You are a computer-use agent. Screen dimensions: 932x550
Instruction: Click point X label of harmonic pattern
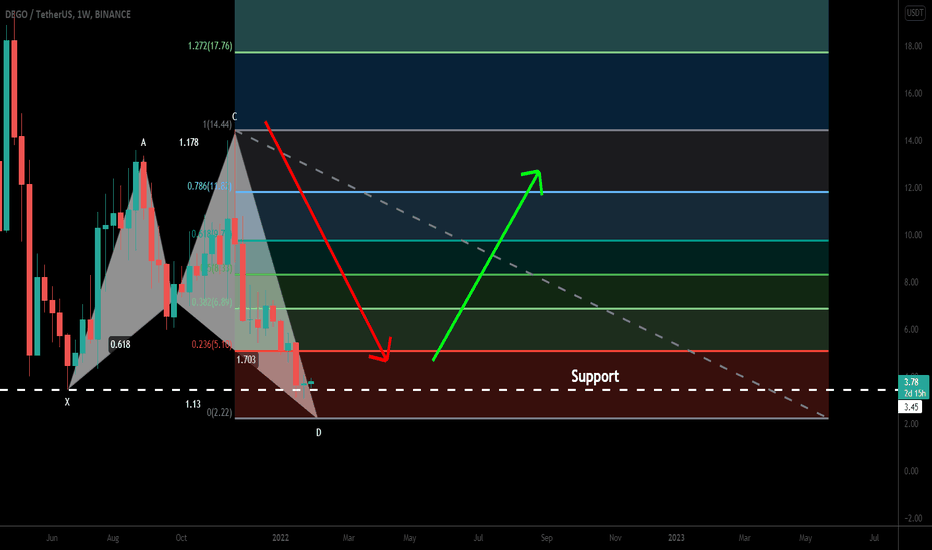(x=67, y=403)
